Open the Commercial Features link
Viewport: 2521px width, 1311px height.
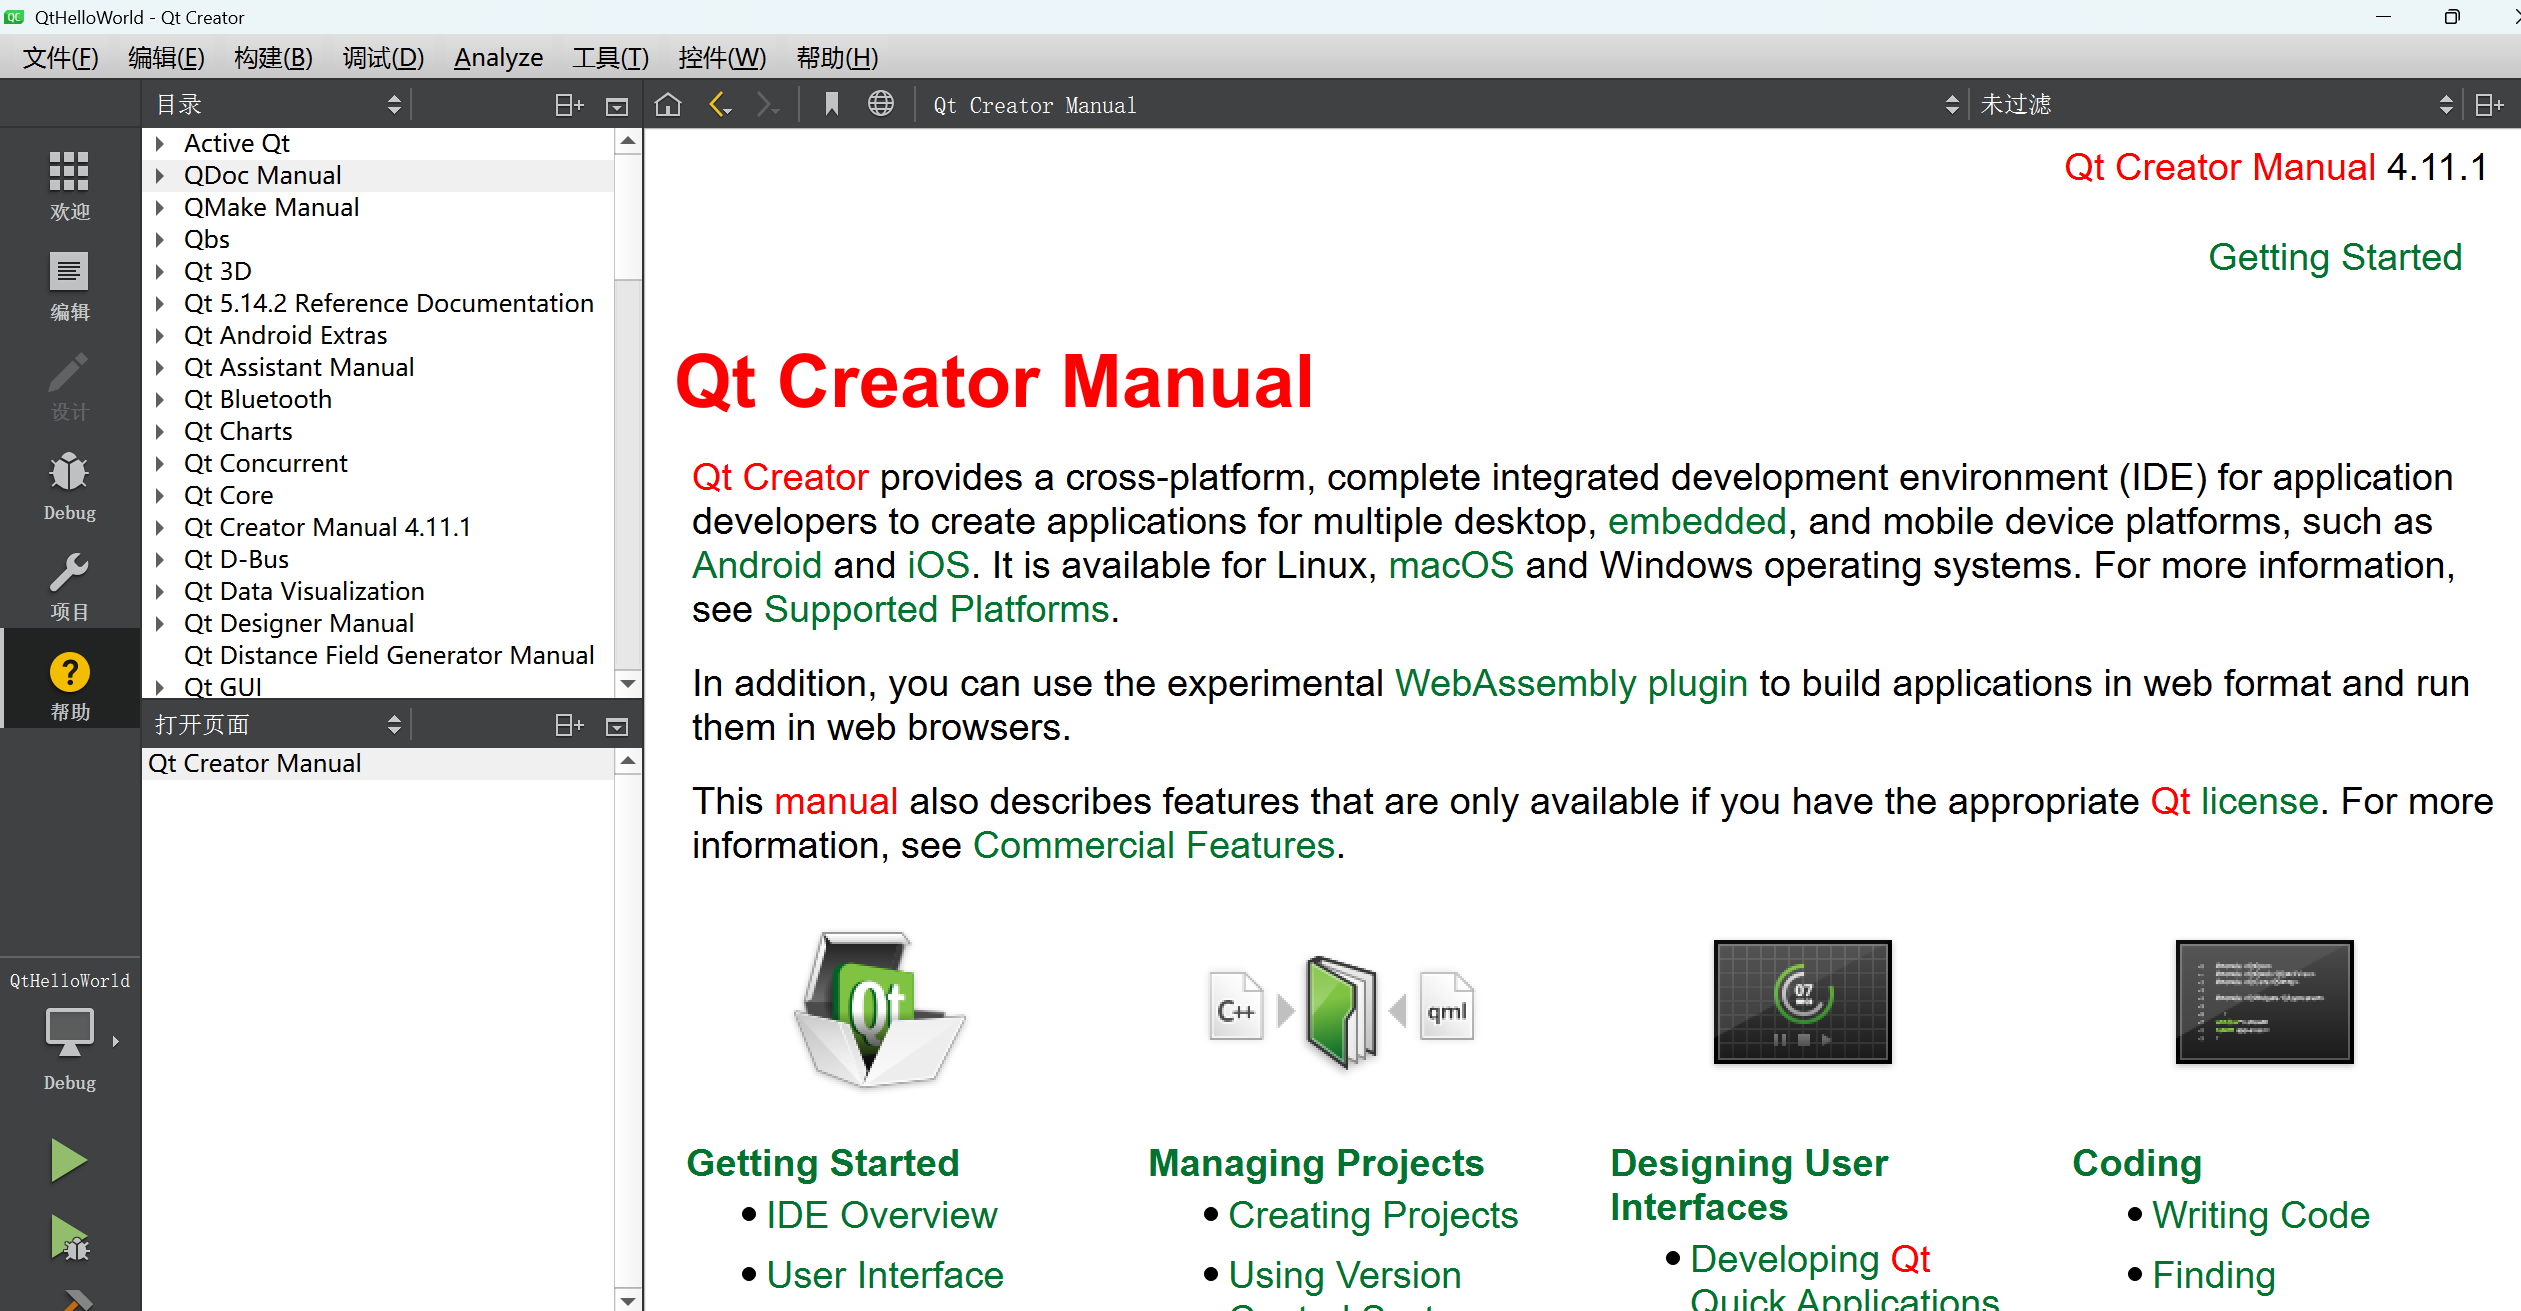[1154, 846]
